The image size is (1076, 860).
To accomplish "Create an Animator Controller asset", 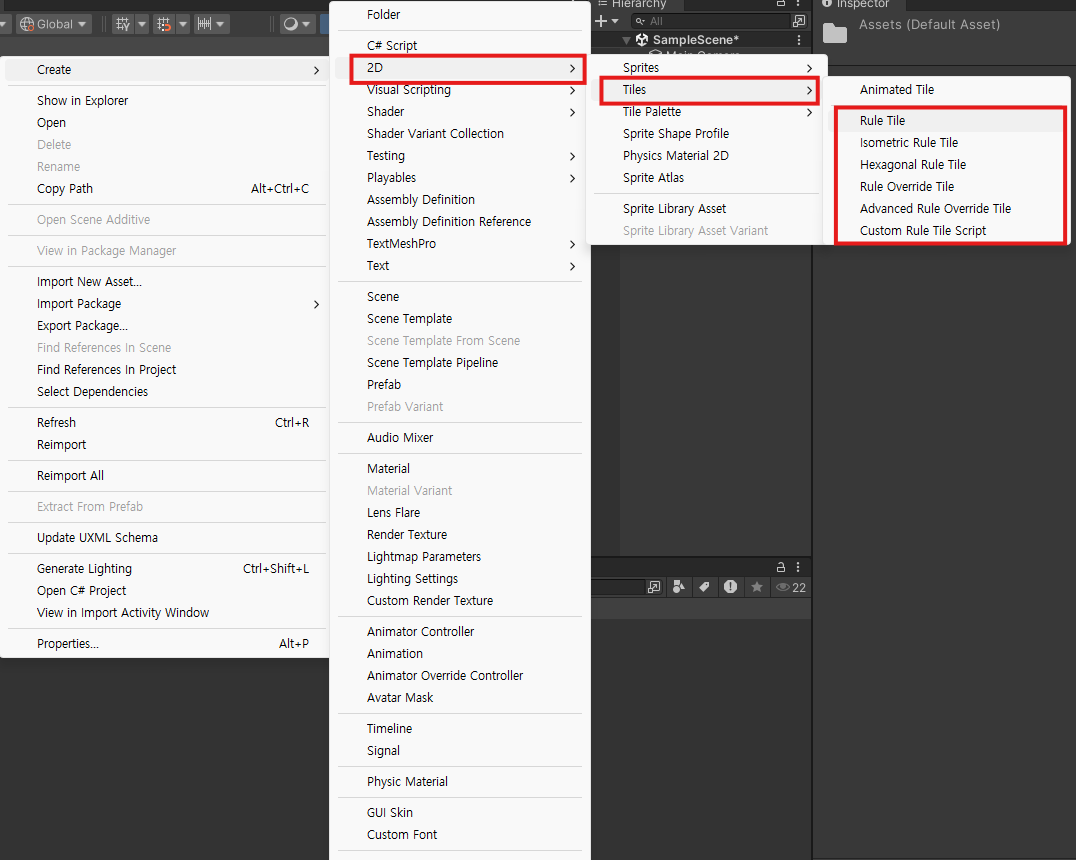I will click(460, 631).
